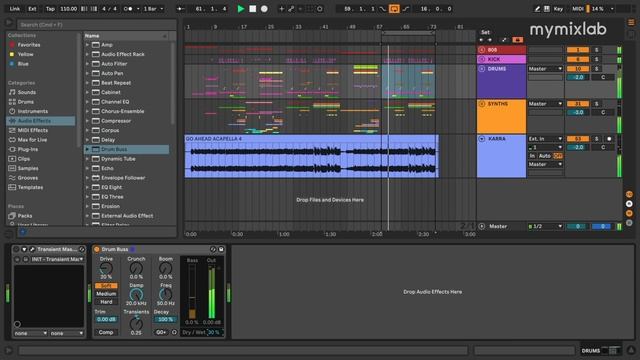The width and height of the screenshot is (640, 360).
Task: Hot-swap the Transient Master preset icon
Action: coord(82,249)
